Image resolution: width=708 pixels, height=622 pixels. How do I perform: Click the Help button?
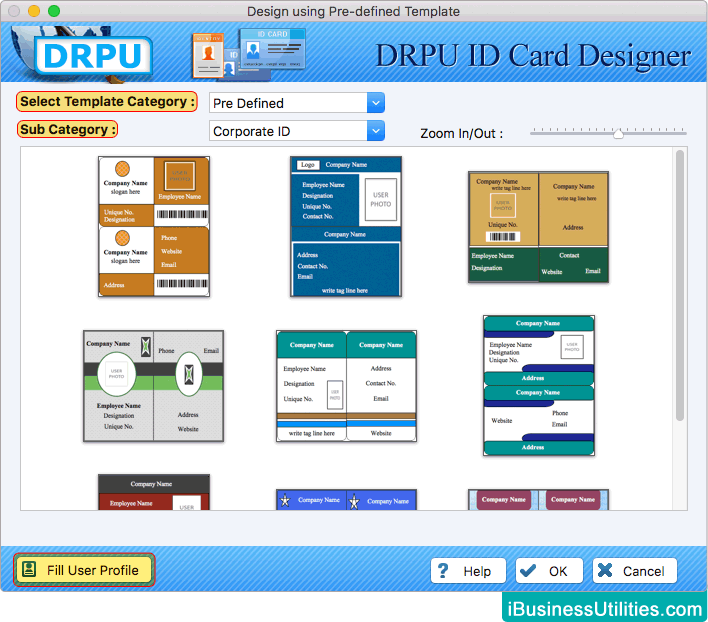468,571
